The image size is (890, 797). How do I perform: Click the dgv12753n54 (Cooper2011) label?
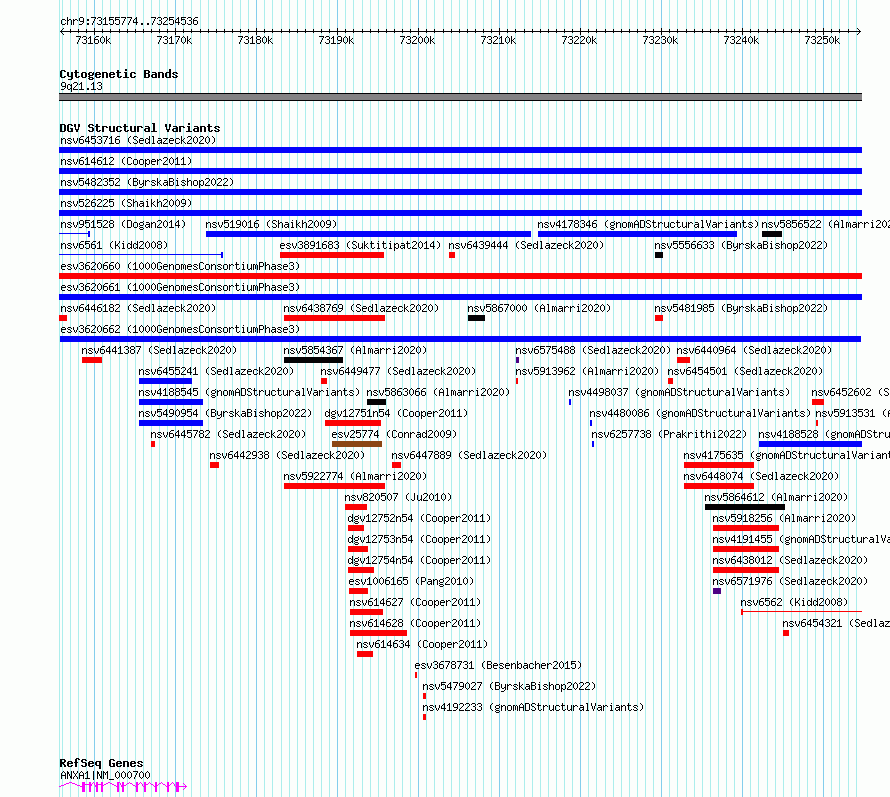pyautogui.click(x=419, y=539)
